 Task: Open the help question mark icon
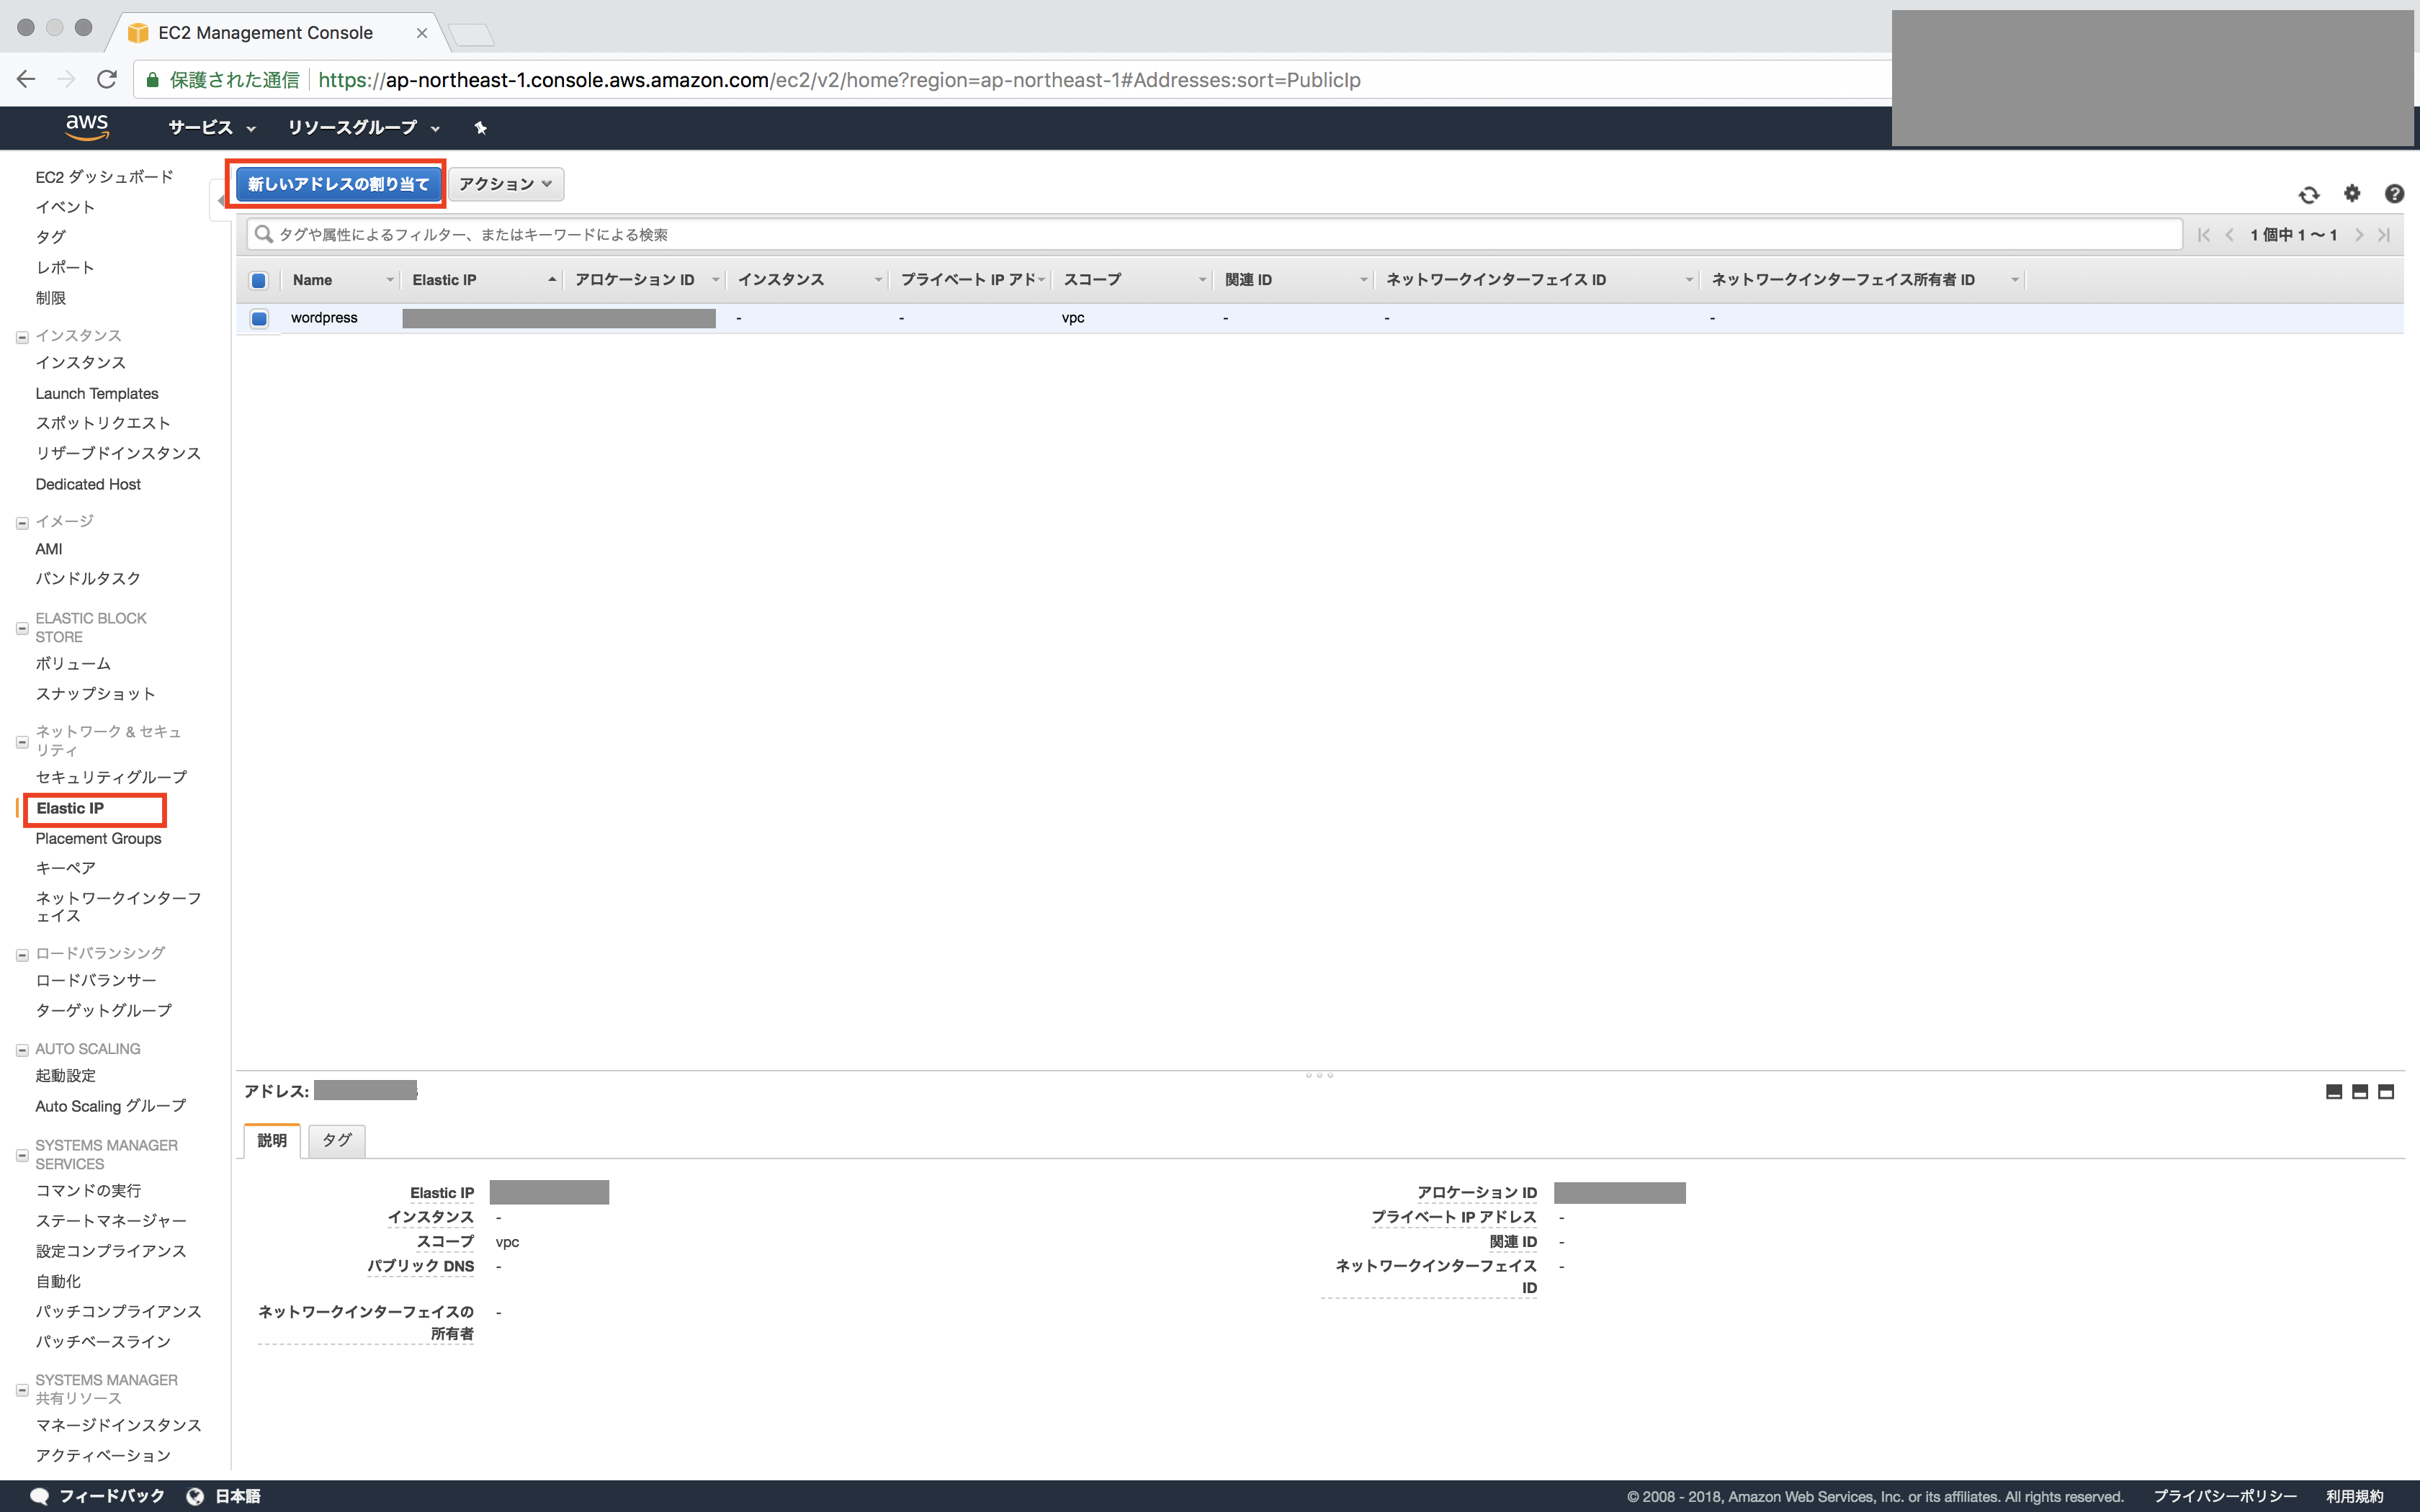[2394, 193]
